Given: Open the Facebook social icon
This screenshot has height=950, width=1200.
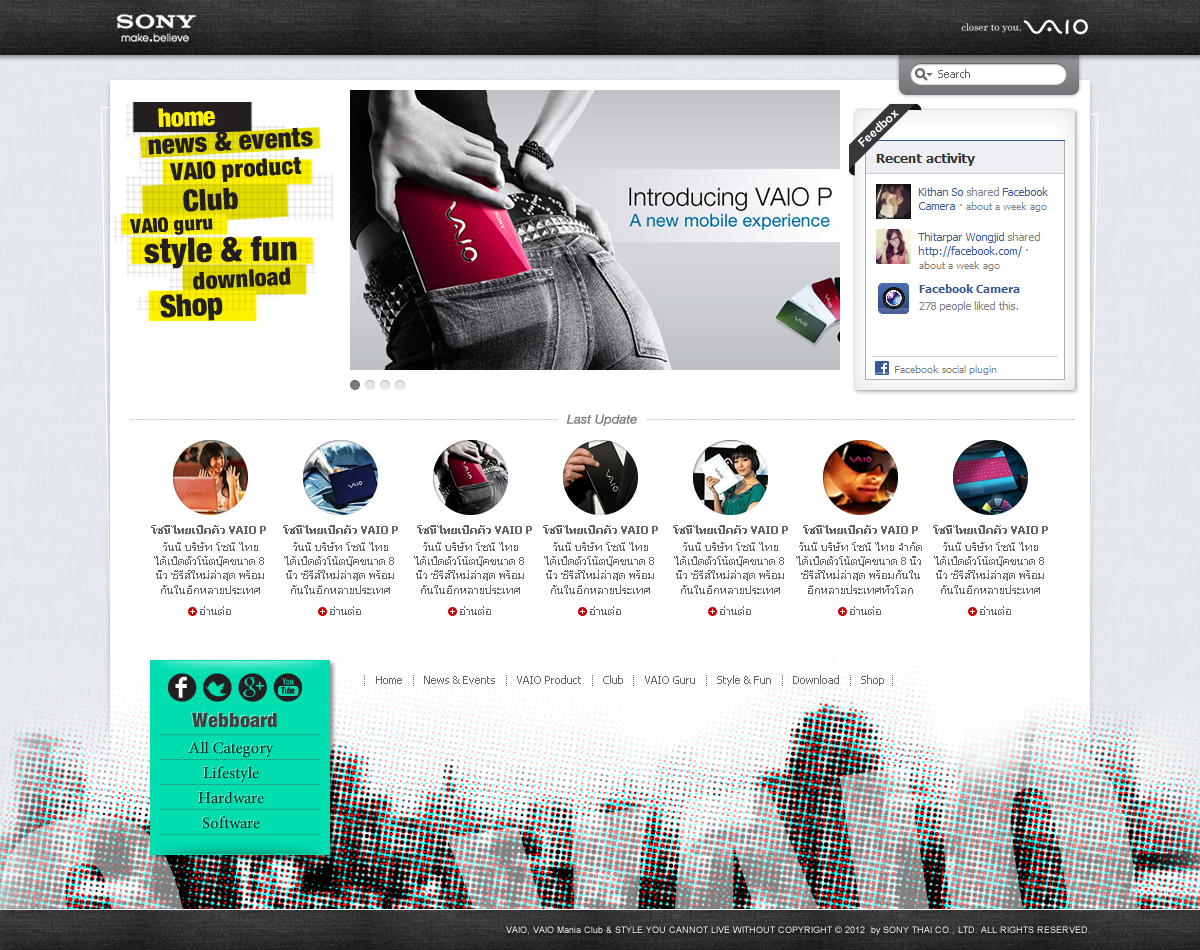Looking at the screenshot, I should pyautogui.click(x=181, y=687).
